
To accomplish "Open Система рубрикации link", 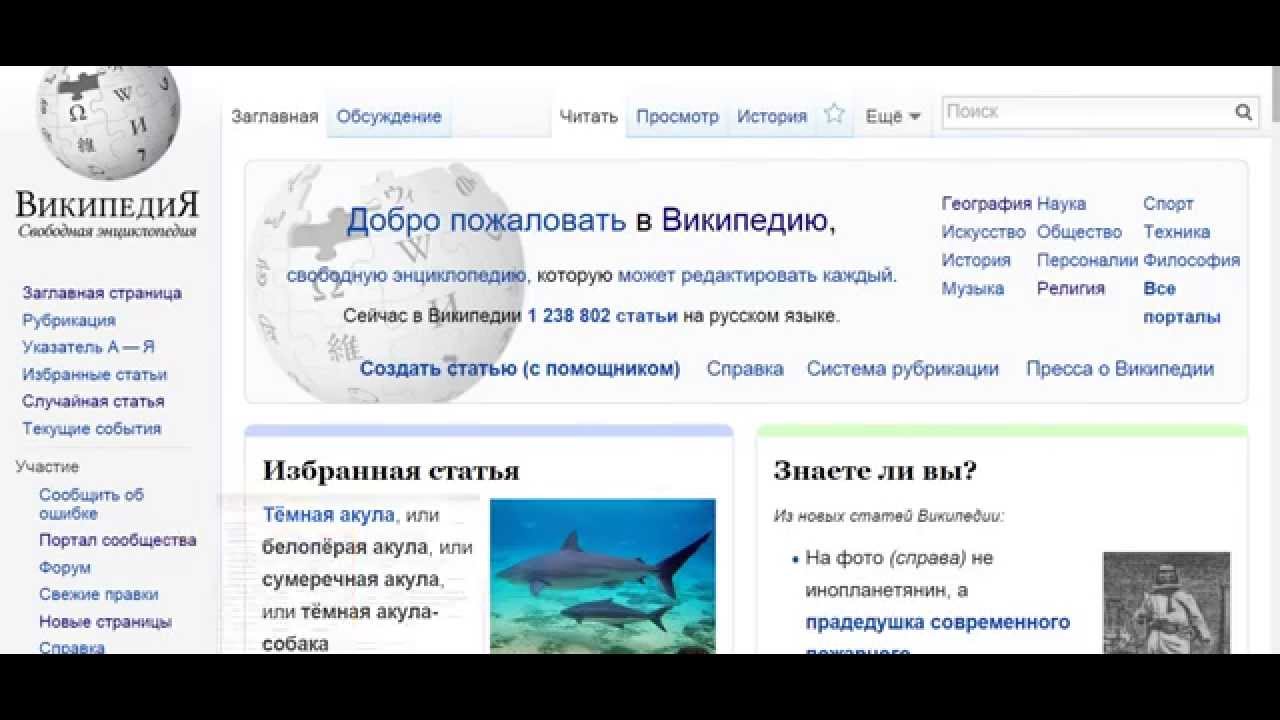I will pyautogui.click(x=903, y=368).
